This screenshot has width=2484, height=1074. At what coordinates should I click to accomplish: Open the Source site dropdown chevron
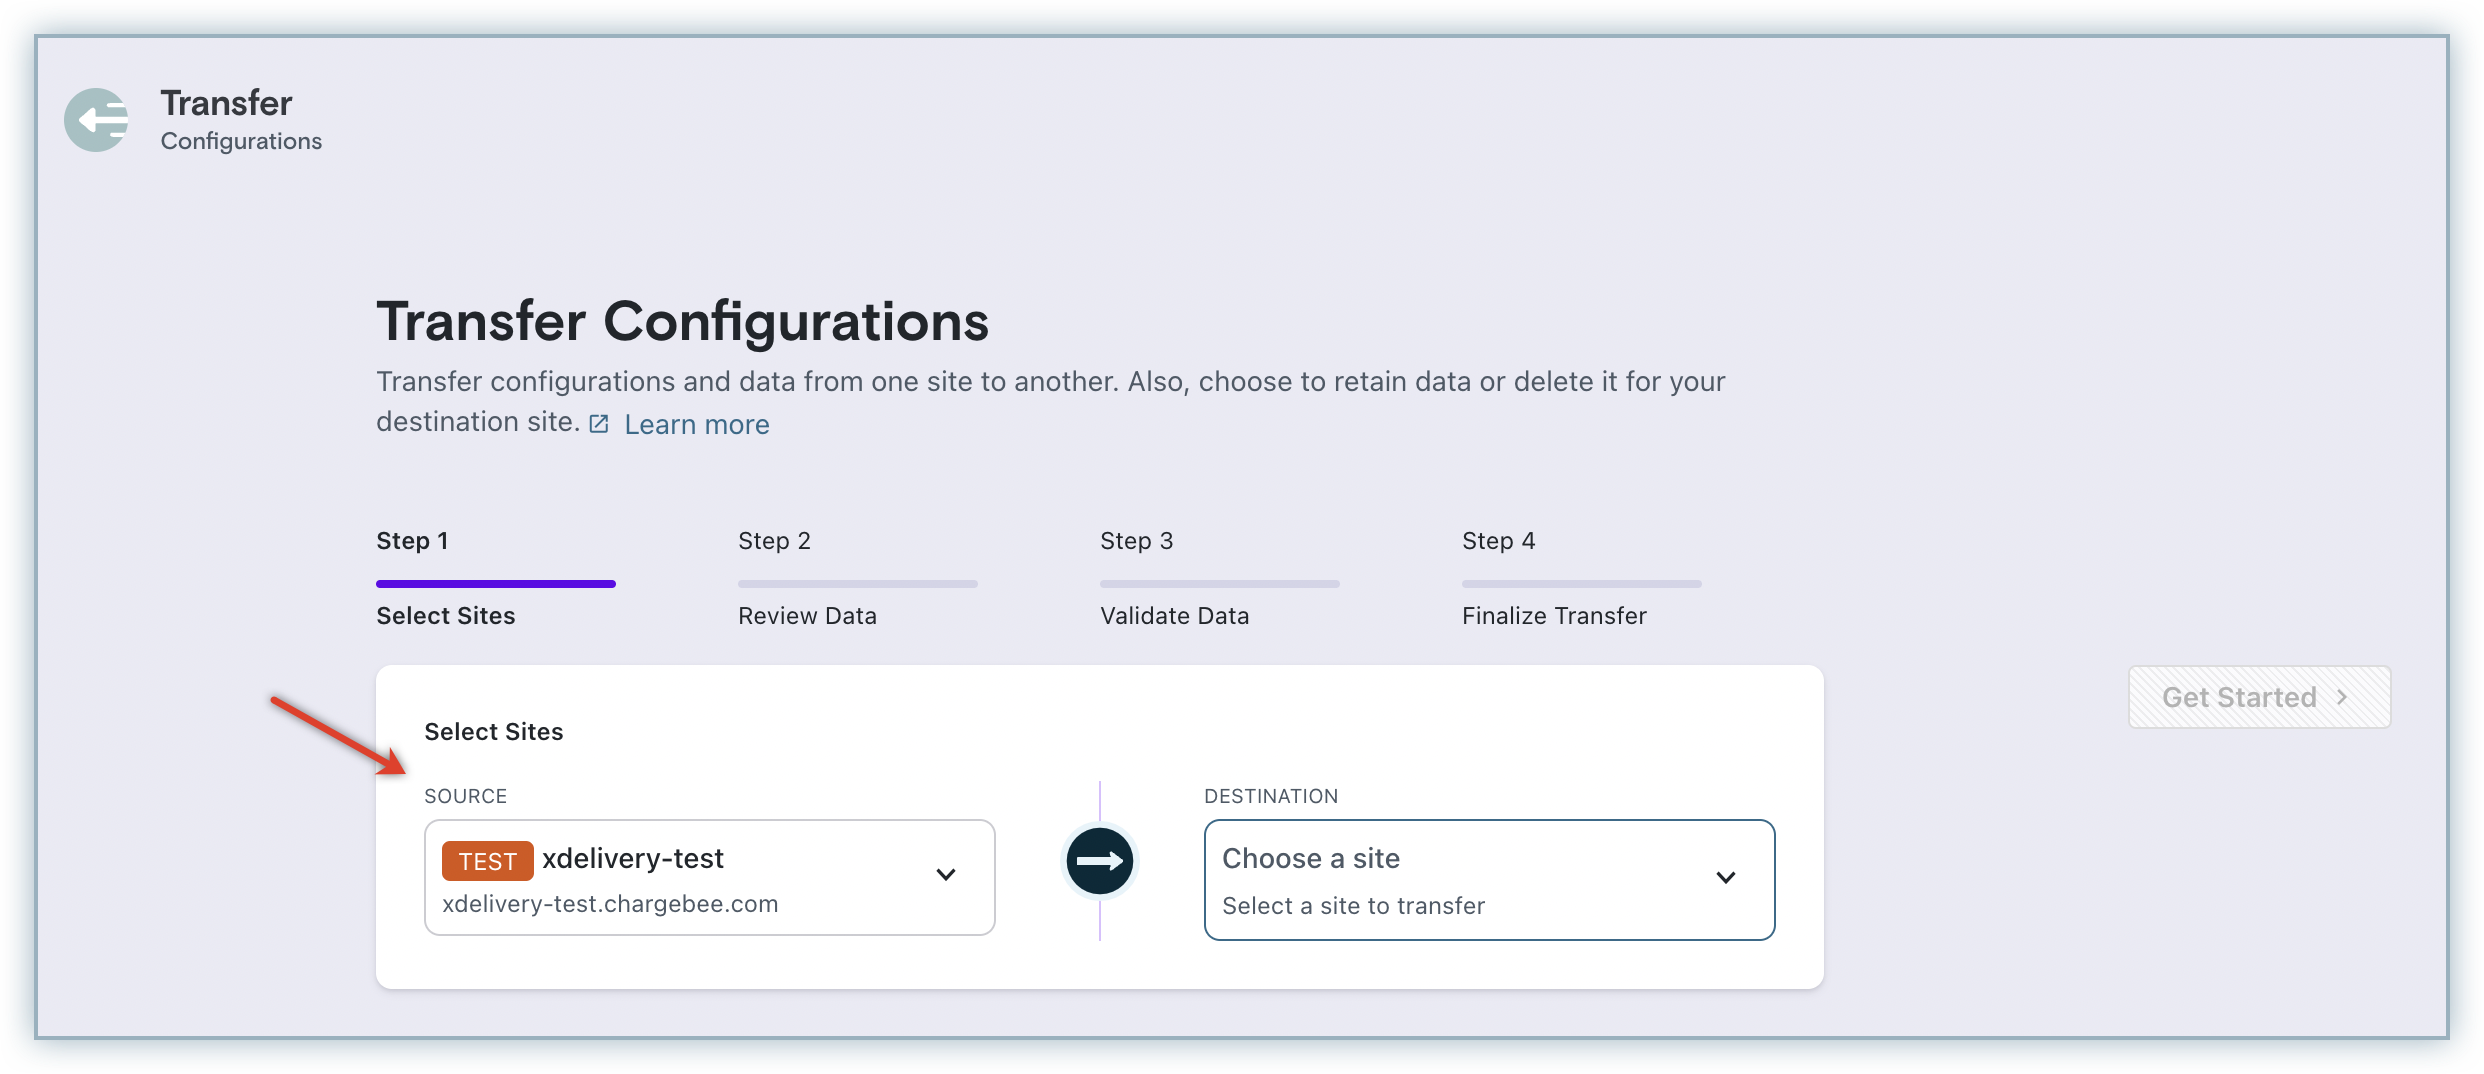(x=945, y=875)
